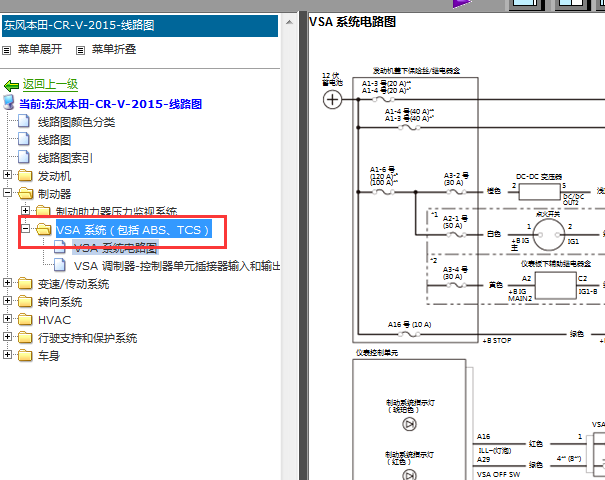Screen dimensions: 605x480
Task: Click 菜单展开 to expand all menus
Action: coord(40,49)
